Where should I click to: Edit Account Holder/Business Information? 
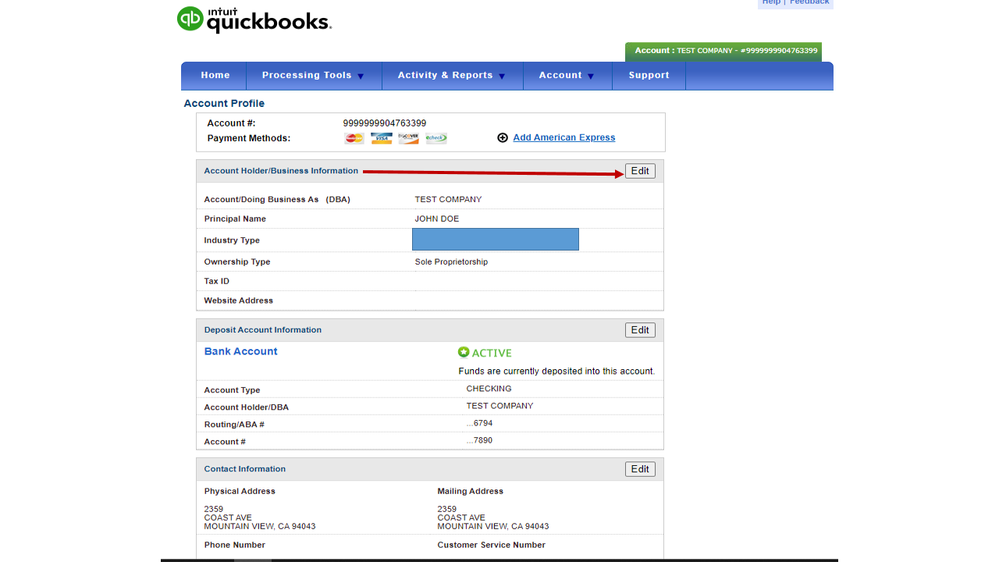pyautogui.click(x=640, y=171)
